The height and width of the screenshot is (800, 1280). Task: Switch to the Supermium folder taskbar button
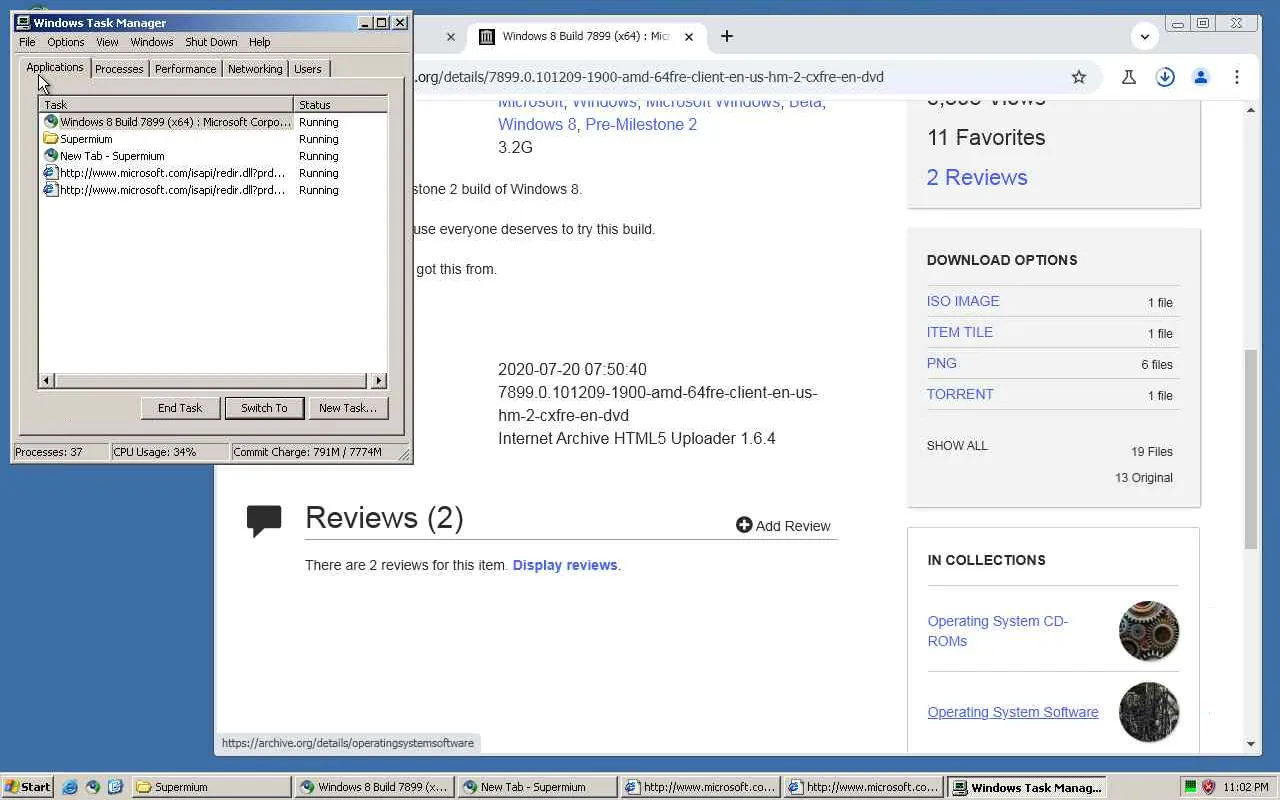212,787
